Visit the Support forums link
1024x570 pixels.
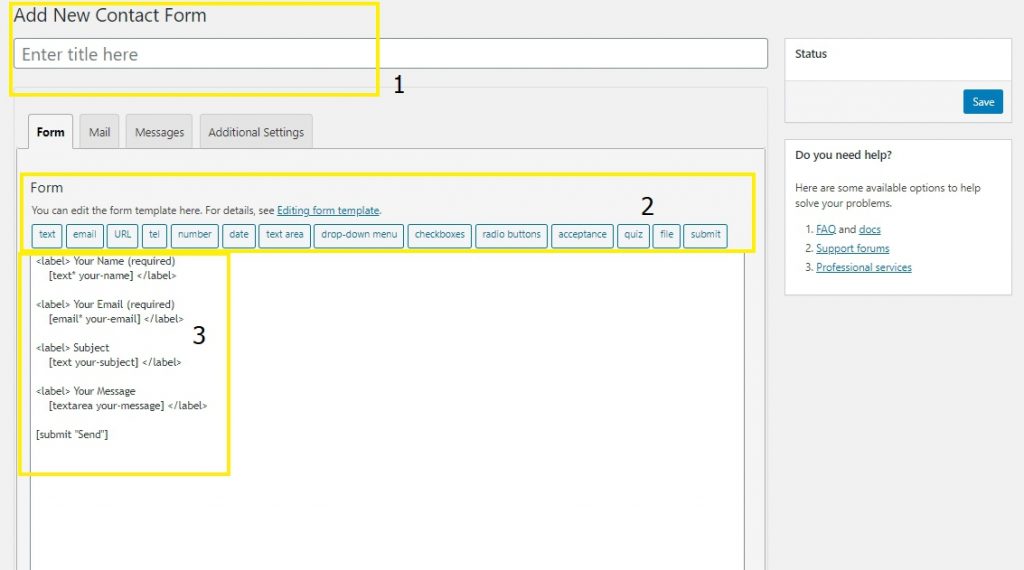(852, 249)
